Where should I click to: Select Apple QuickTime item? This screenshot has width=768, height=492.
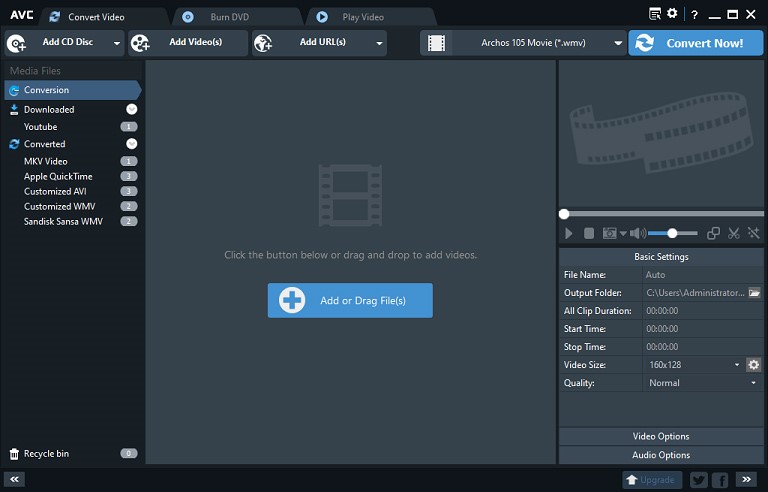(x=58, y=176)
